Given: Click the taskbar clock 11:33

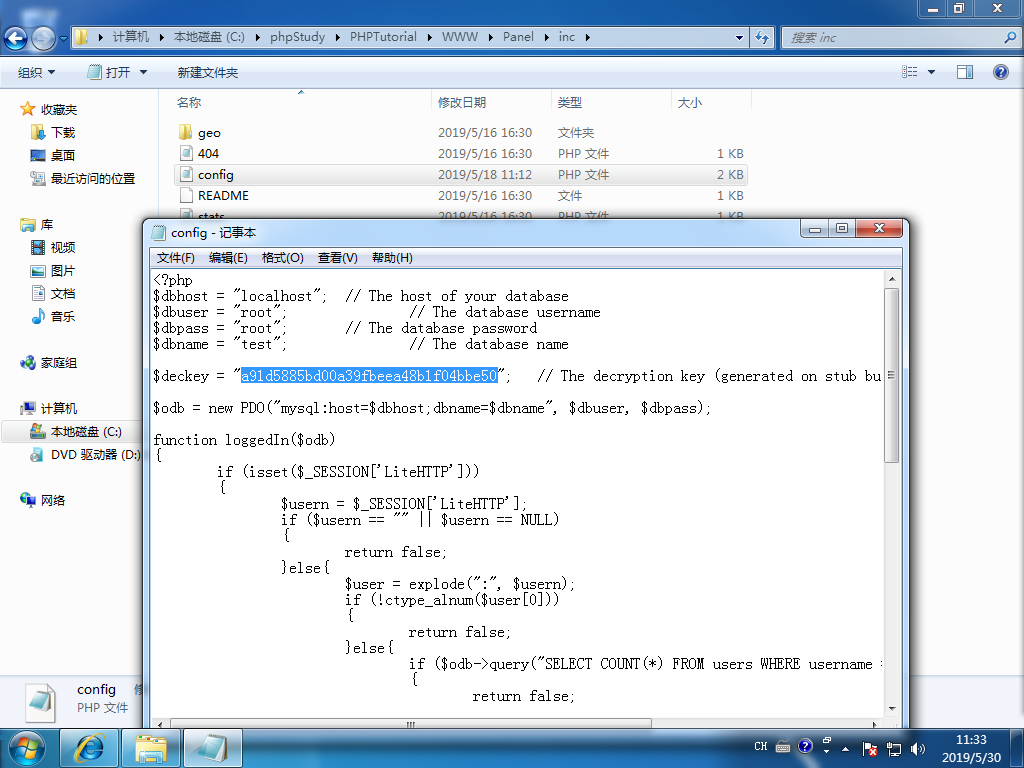Looking at the screenshot, I should [x=971, y=740].
